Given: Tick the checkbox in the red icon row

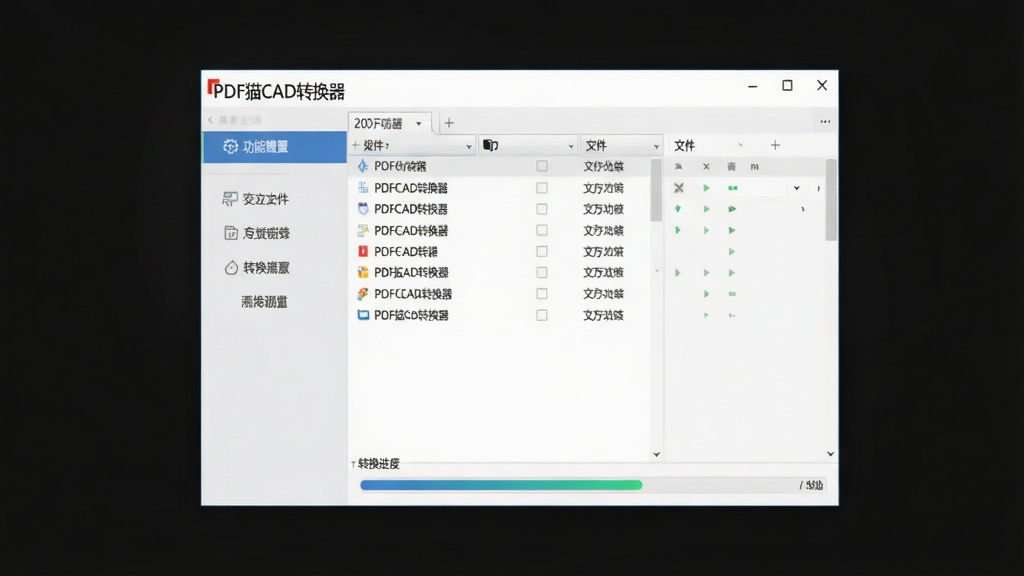Looking at the screenshot, I should pos(542,251).
